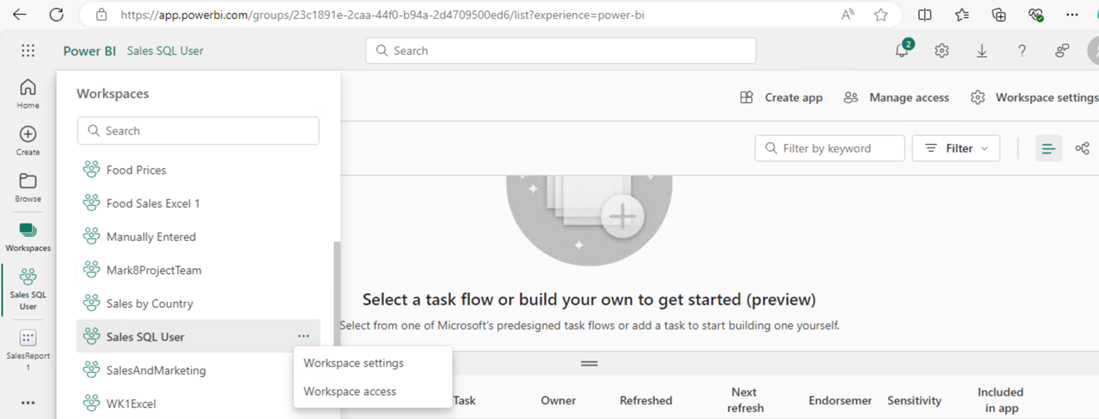Add page to favorites star icon
1099x419 pixels.
click(881, 15)
